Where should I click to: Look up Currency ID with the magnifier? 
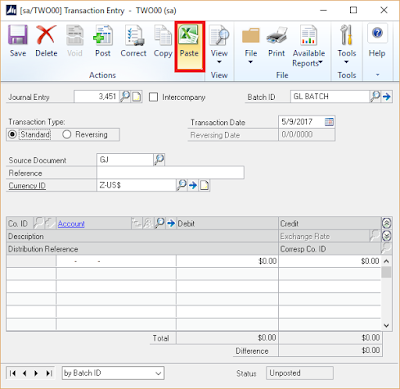pos(181,185)
